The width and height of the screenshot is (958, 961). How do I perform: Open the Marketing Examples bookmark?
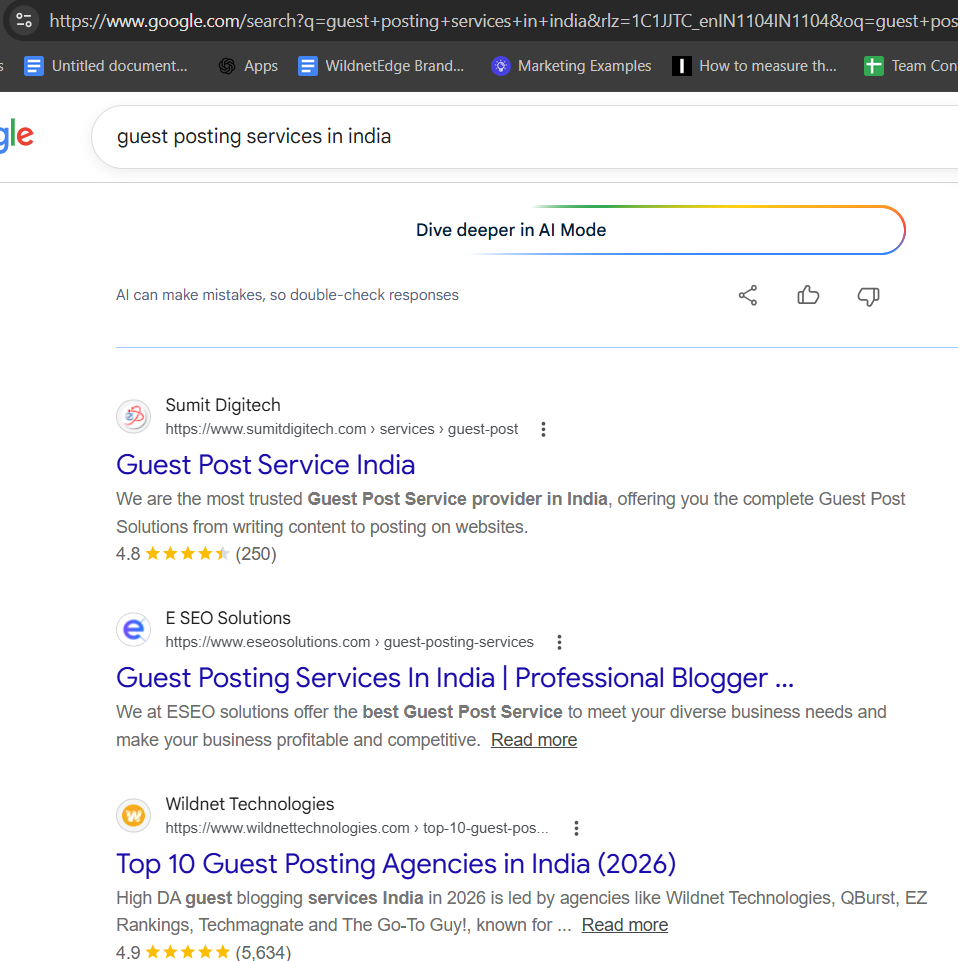(571, 66)
